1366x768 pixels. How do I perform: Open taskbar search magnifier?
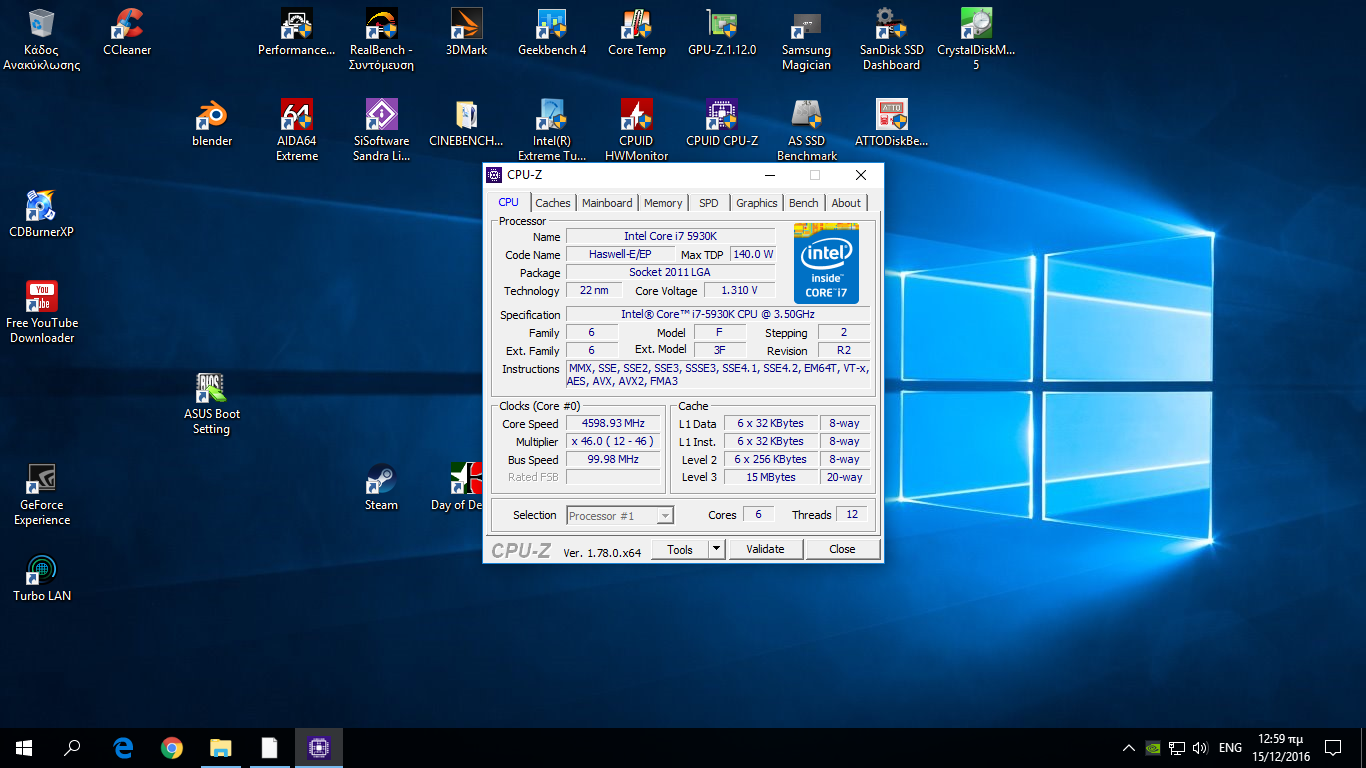pyautogui.click(x=72, y=748)
